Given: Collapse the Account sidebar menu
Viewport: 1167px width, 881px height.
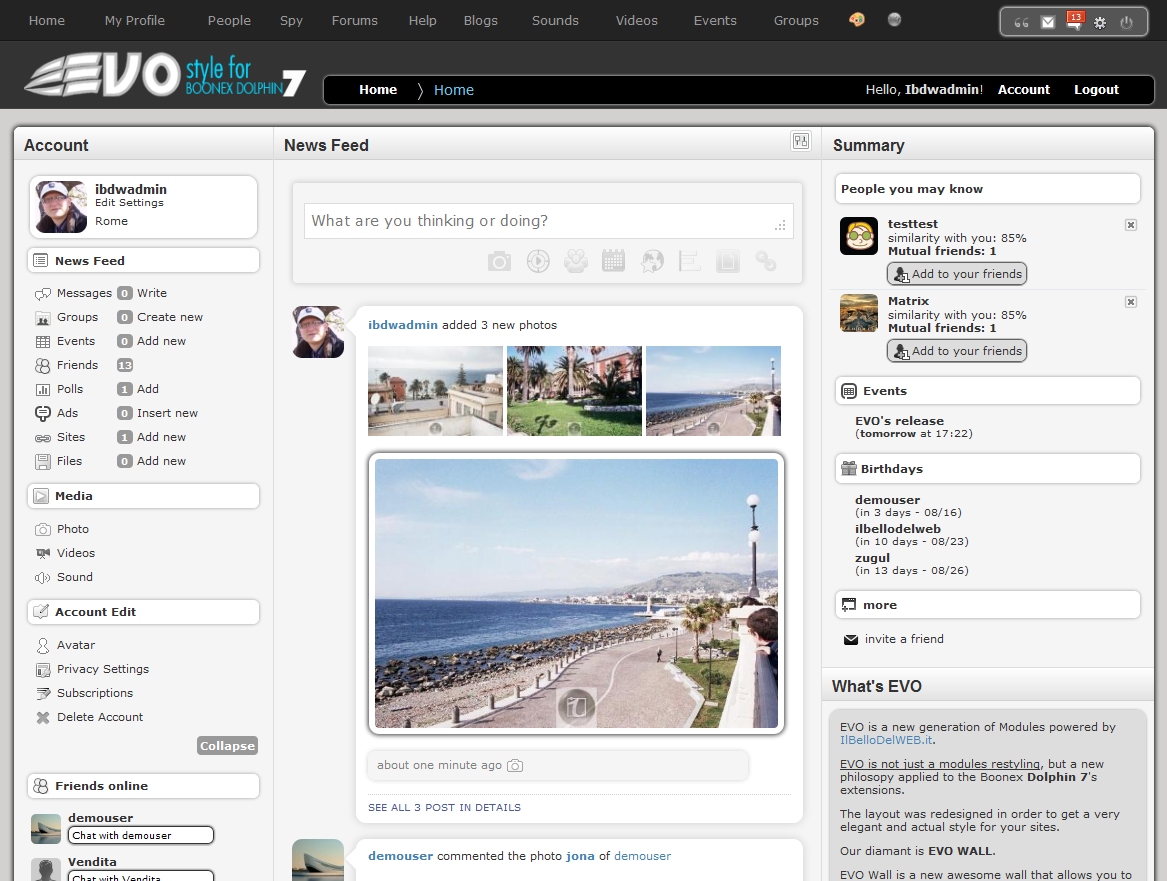Looking at the screenshot, I should (227, 746).
